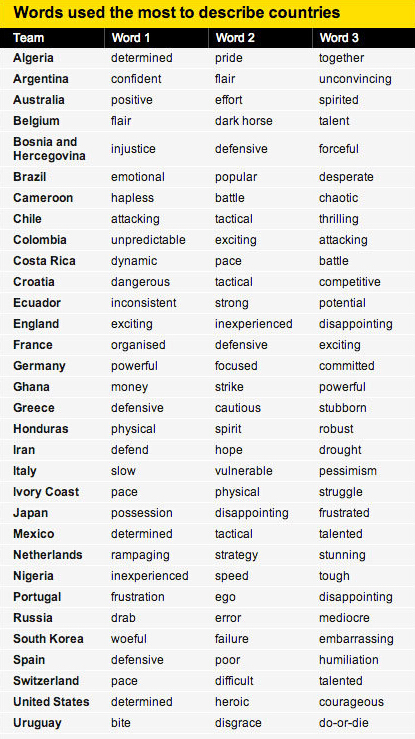Click Spain's word 'humiliation'
Viewport: 415px width, 739px height.
pos(348,660)
